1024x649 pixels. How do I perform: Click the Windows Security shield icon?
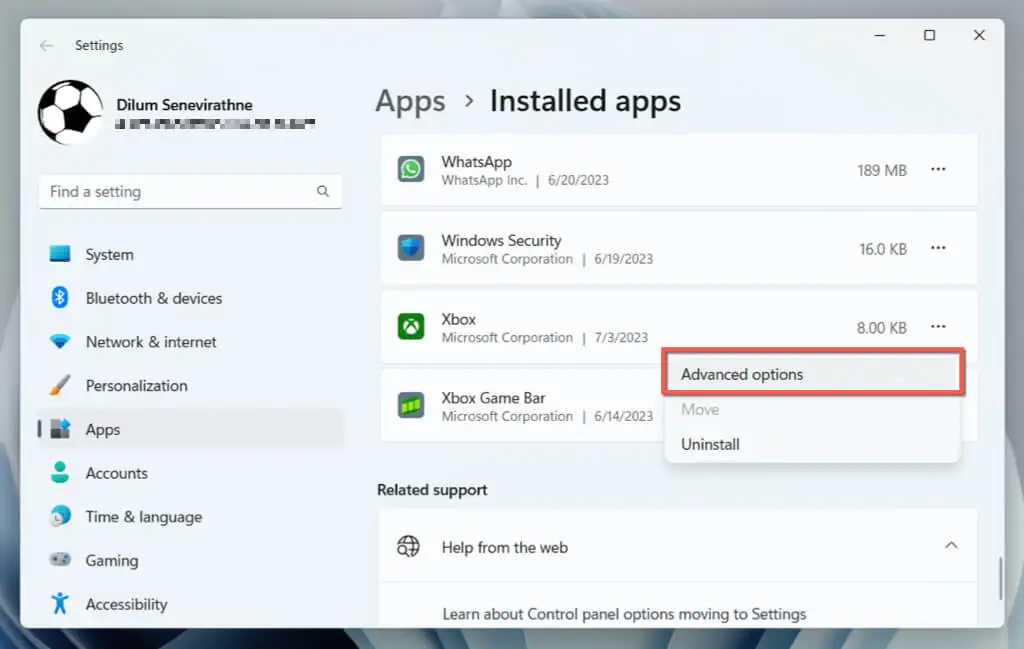click(x=411, y=248)
